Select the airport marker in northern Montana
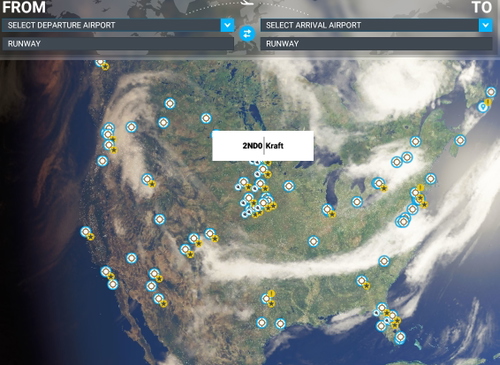Image resolution: width=500 pixels, height=365 pixels. coord(170,103)
